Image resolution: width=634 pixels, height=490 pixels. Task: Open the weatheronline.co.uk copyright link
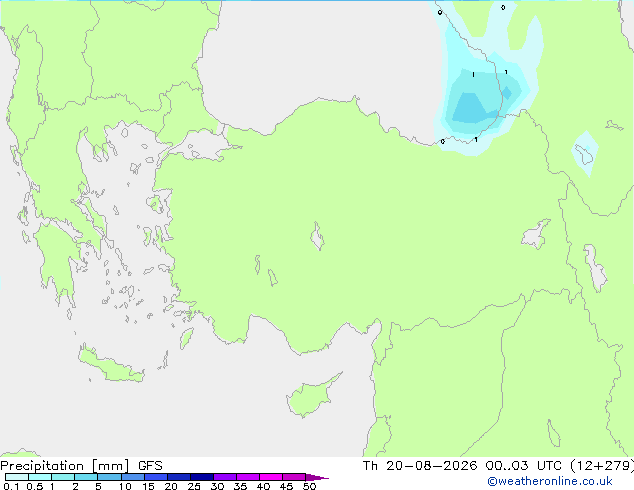coord(550,481)
